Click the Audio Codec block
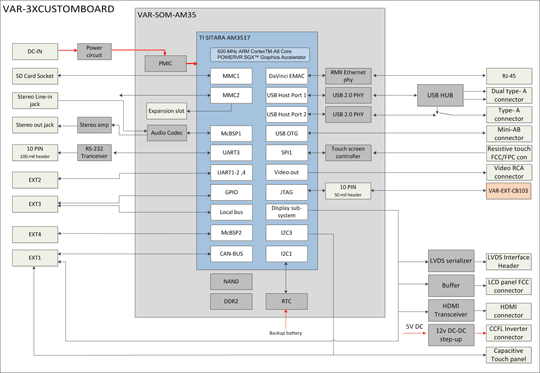 [x=167, y=133]
